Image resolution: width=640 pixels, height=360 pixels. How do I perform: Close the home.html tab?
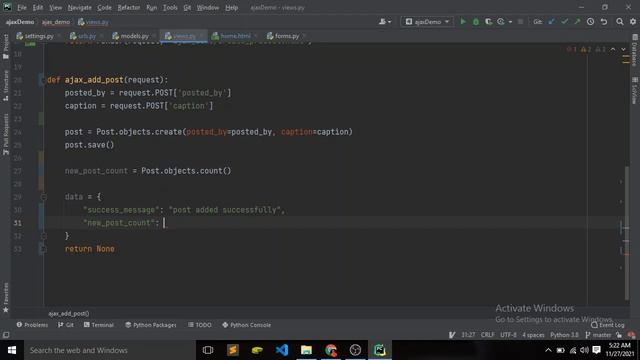(x=256, y=36)
